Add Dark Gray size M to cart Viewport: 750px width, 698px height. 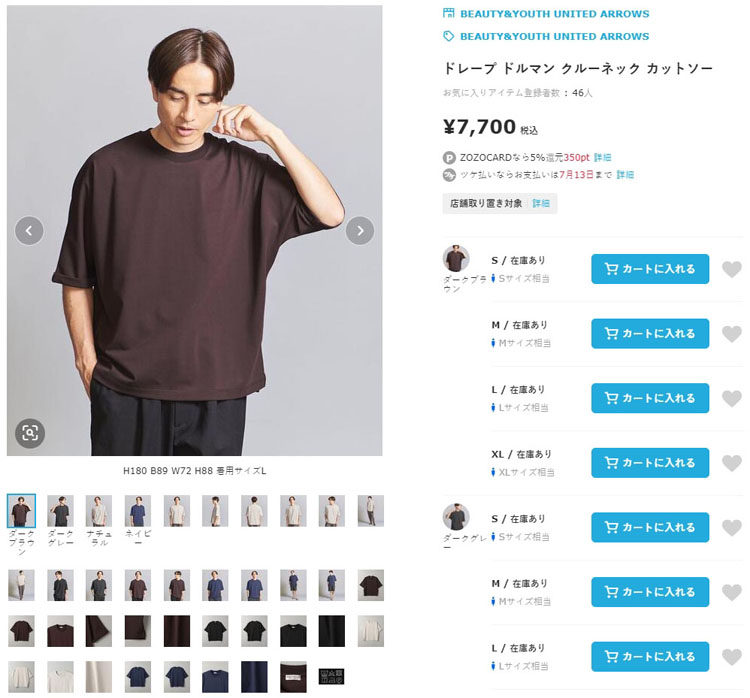click(650, 592)
